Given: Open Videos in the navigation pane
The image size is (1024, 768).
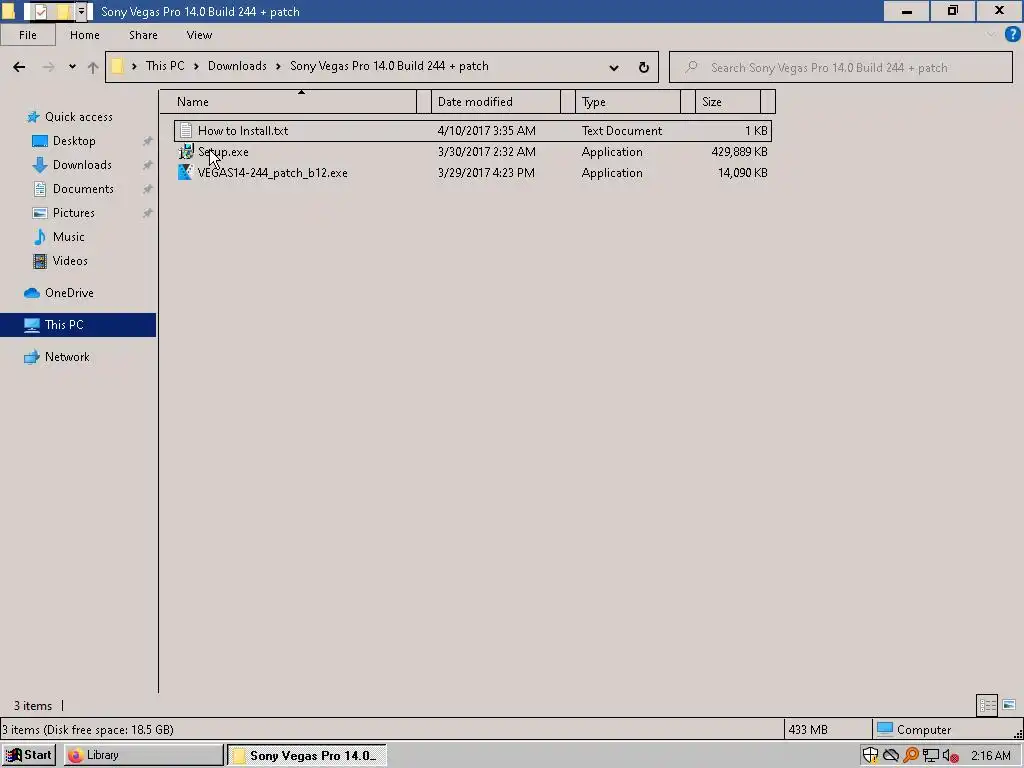Looking at the screenshot, I should [x=70, y=261].
